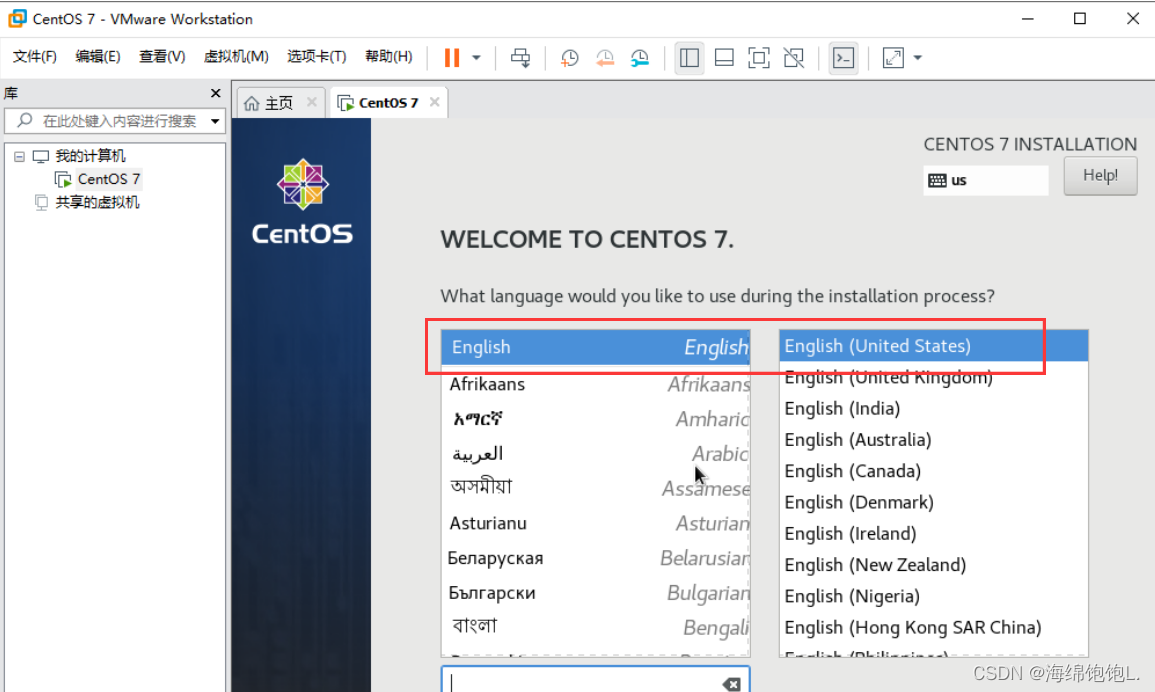The image size is (1155, 692).
Task: Select 我的计算机 in the library tree
Action: point(90,156)
